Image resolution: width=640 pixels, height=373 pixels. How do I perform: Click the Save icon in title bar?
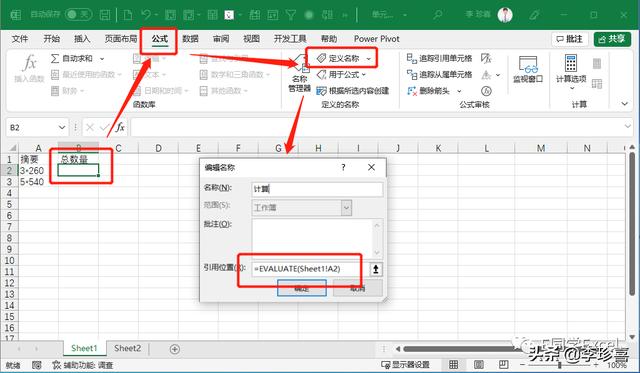tap(105, 15)
